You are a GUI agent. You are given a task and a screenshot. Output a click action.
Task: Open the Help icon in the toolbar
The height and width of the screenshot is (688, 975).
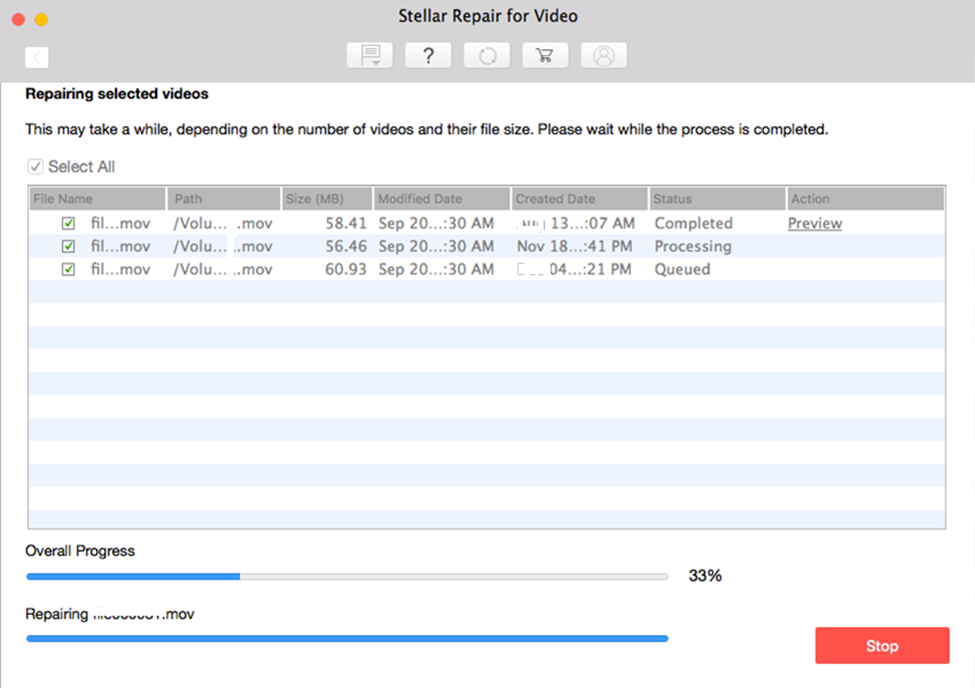[x=428, y=55]
